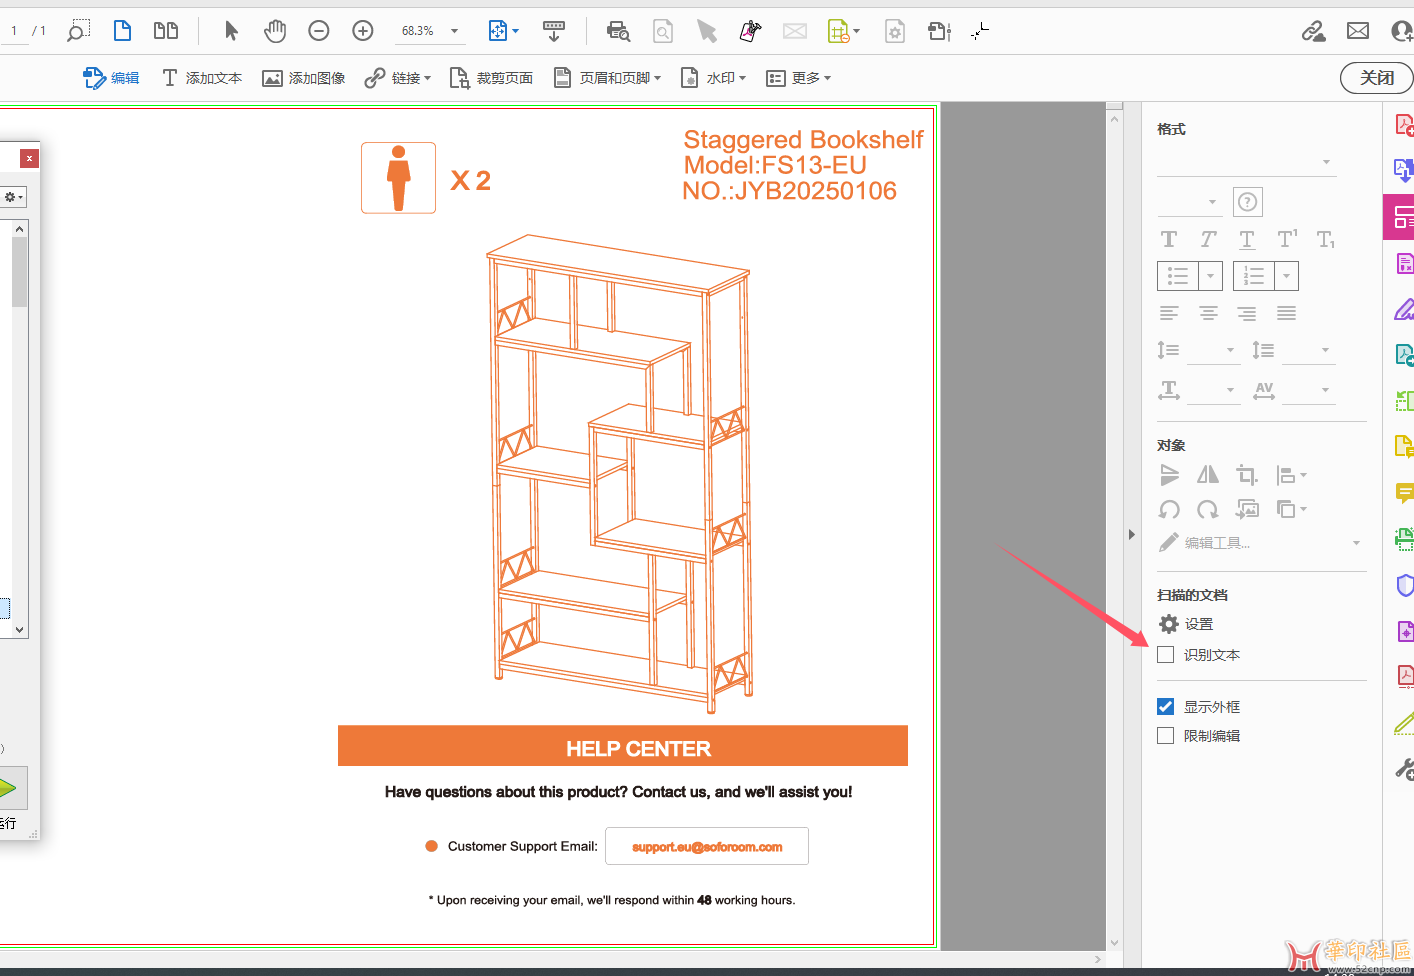Open 页眉和页脚 header and footer menu
The image size is (1414, 976).
(607, 78)
